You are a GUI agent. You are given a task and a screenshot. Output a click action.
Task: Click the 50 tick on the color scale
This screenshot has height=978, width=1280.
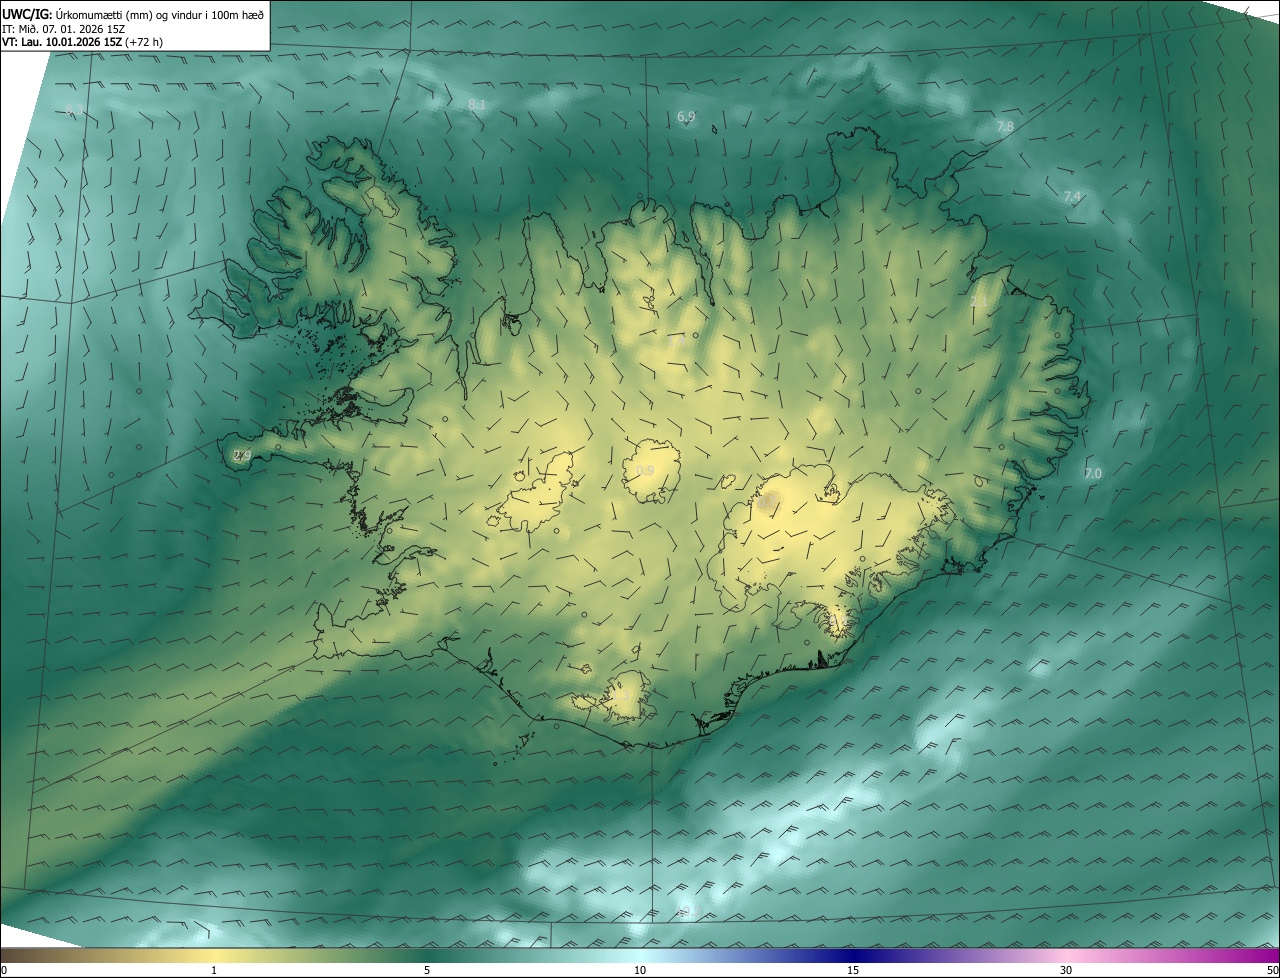pos(1272,970)
